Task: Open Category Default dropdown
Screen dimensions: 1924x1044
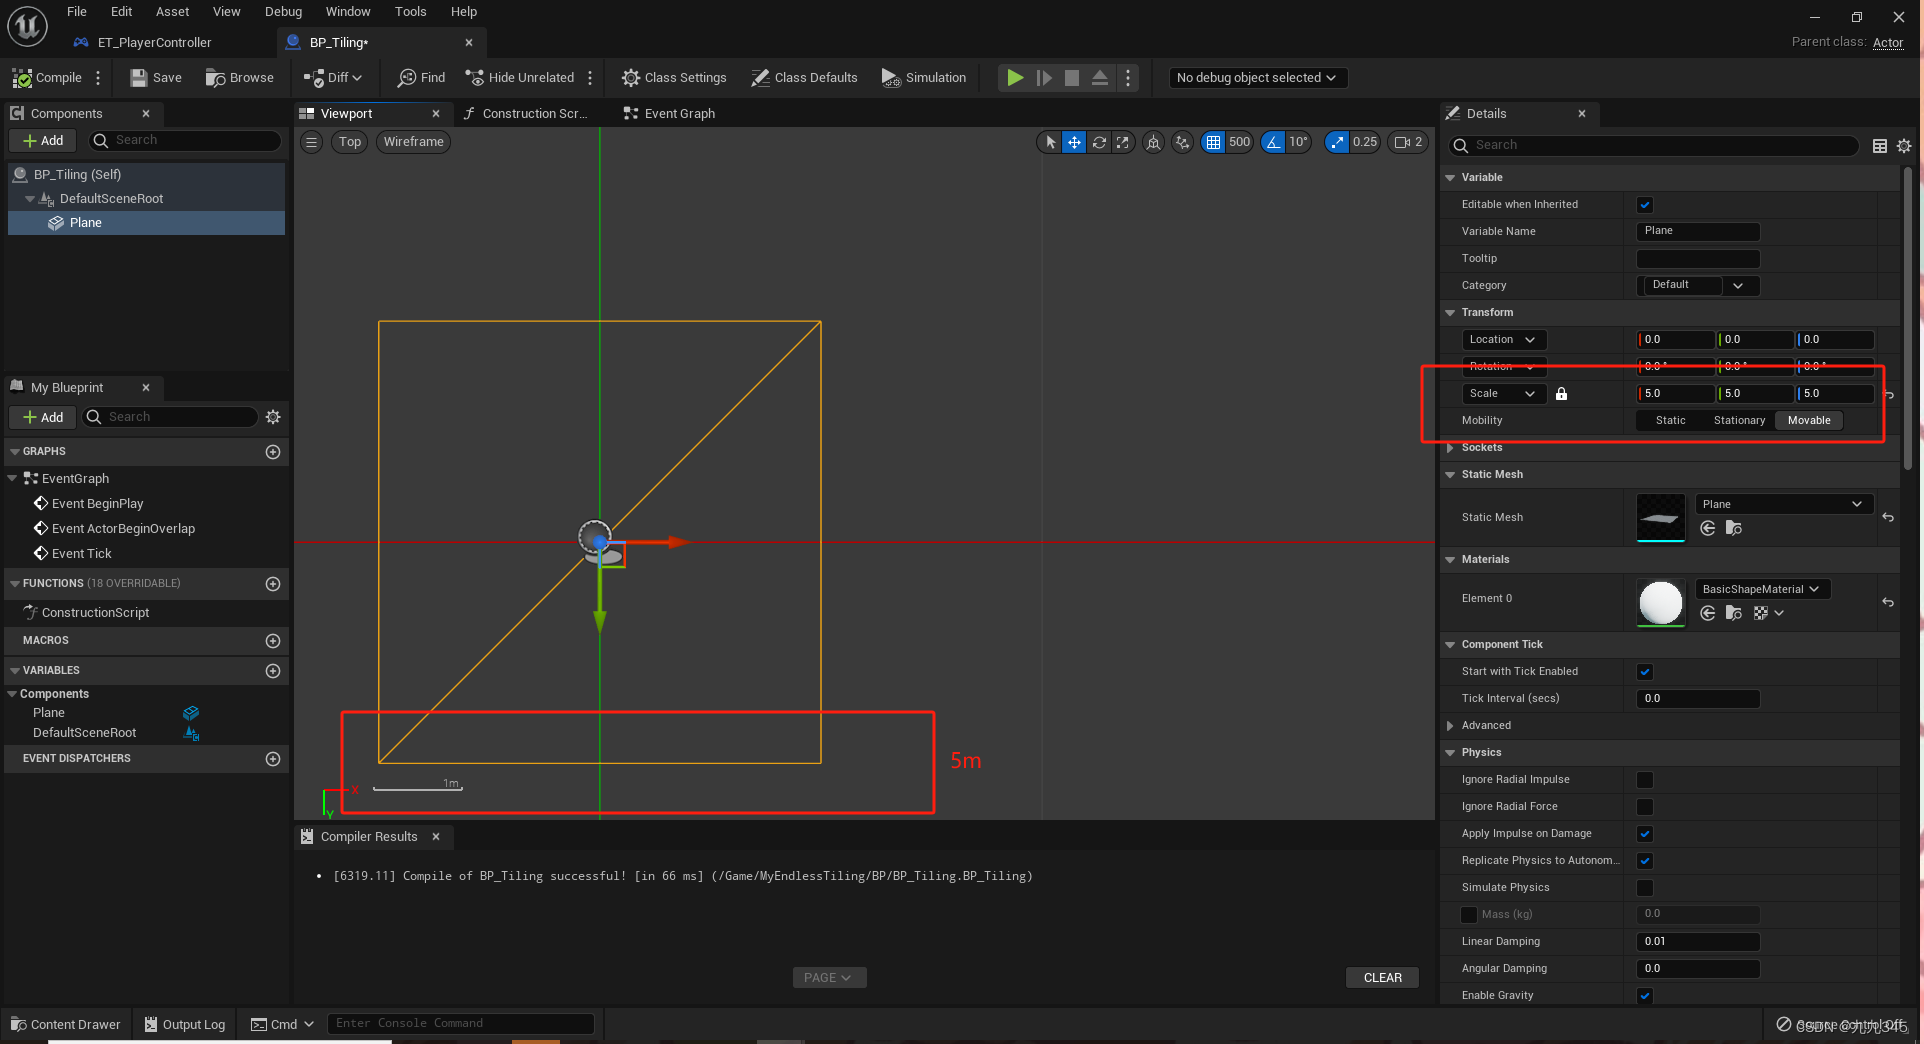Action: 1699,285
